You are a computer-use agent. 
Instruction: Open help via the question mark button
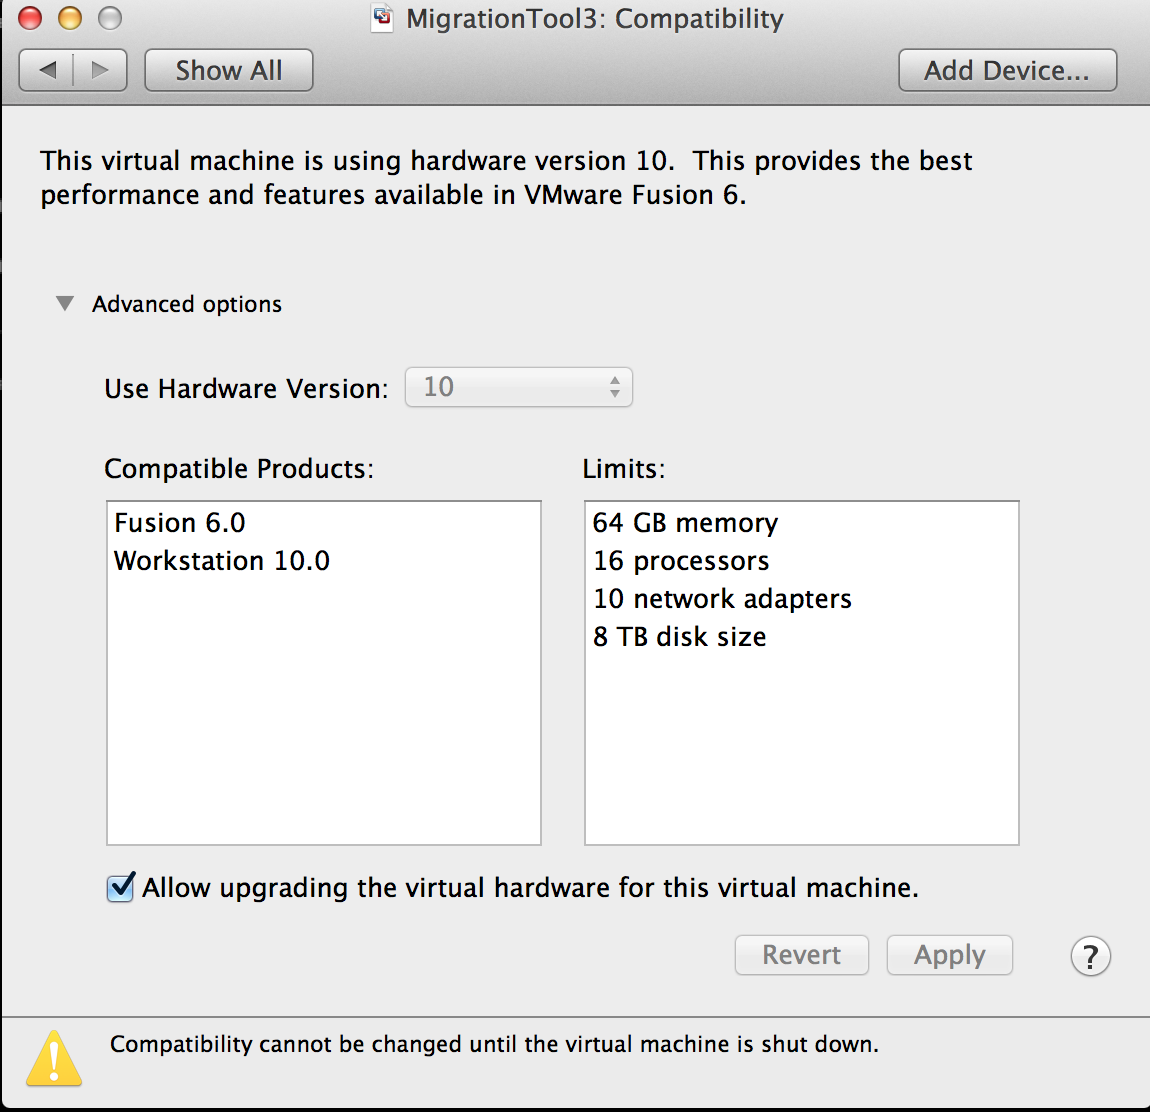(x=1090, y=956)
